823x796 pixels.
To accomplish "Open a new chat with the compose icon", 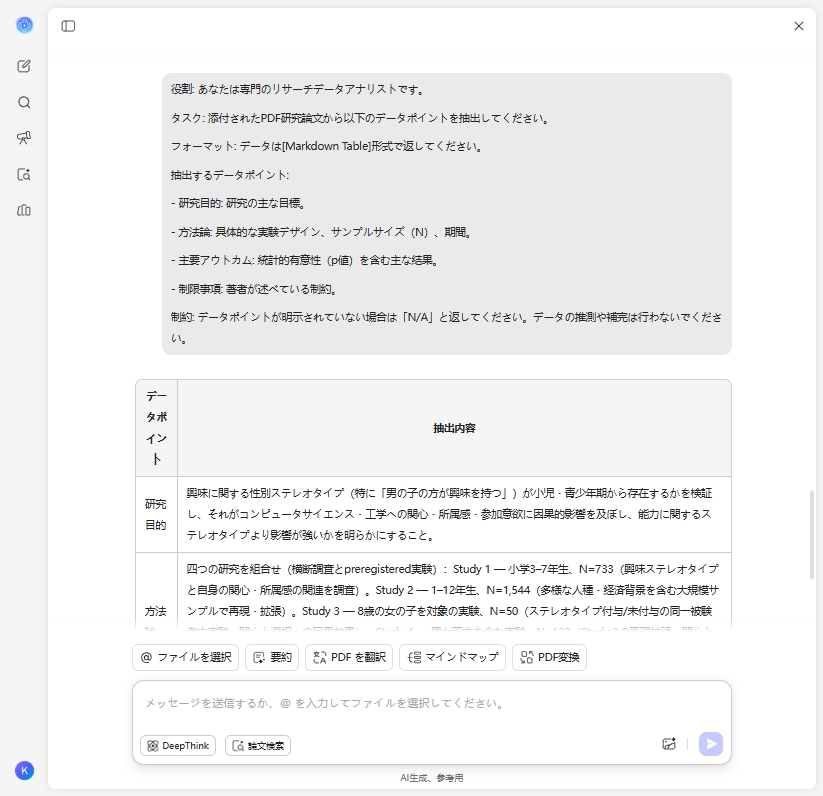I will pos(24,64).
